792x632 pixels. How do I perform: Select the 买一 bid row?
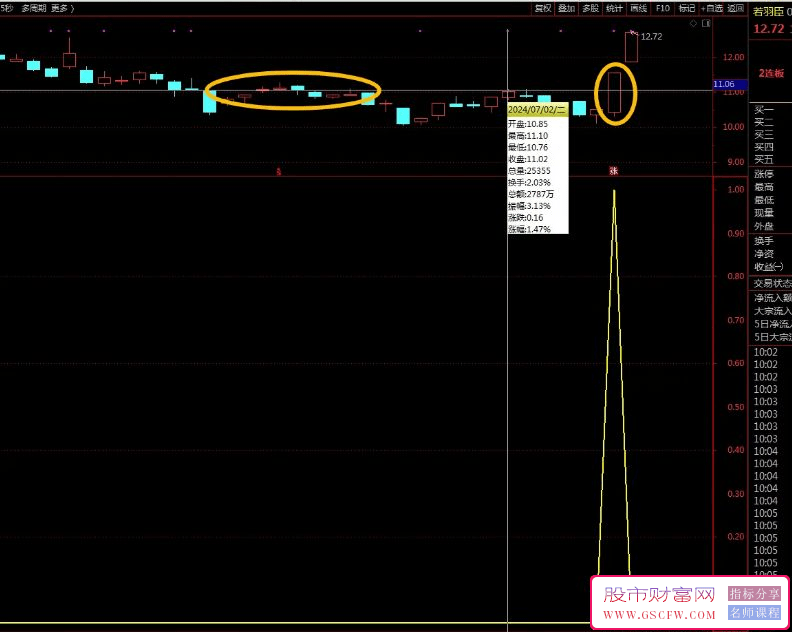tap(764, 110)
